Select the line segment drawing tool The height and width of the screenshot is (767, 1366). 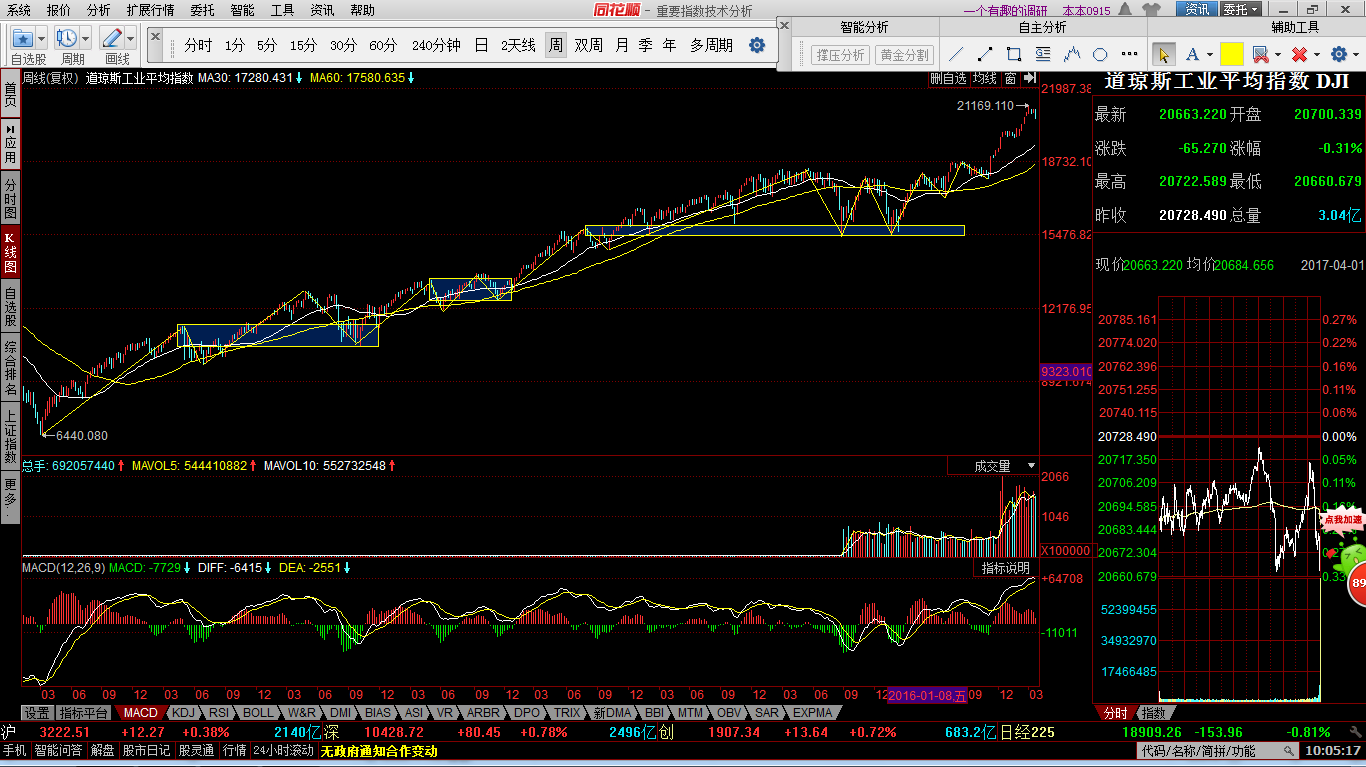coord(986,54)
